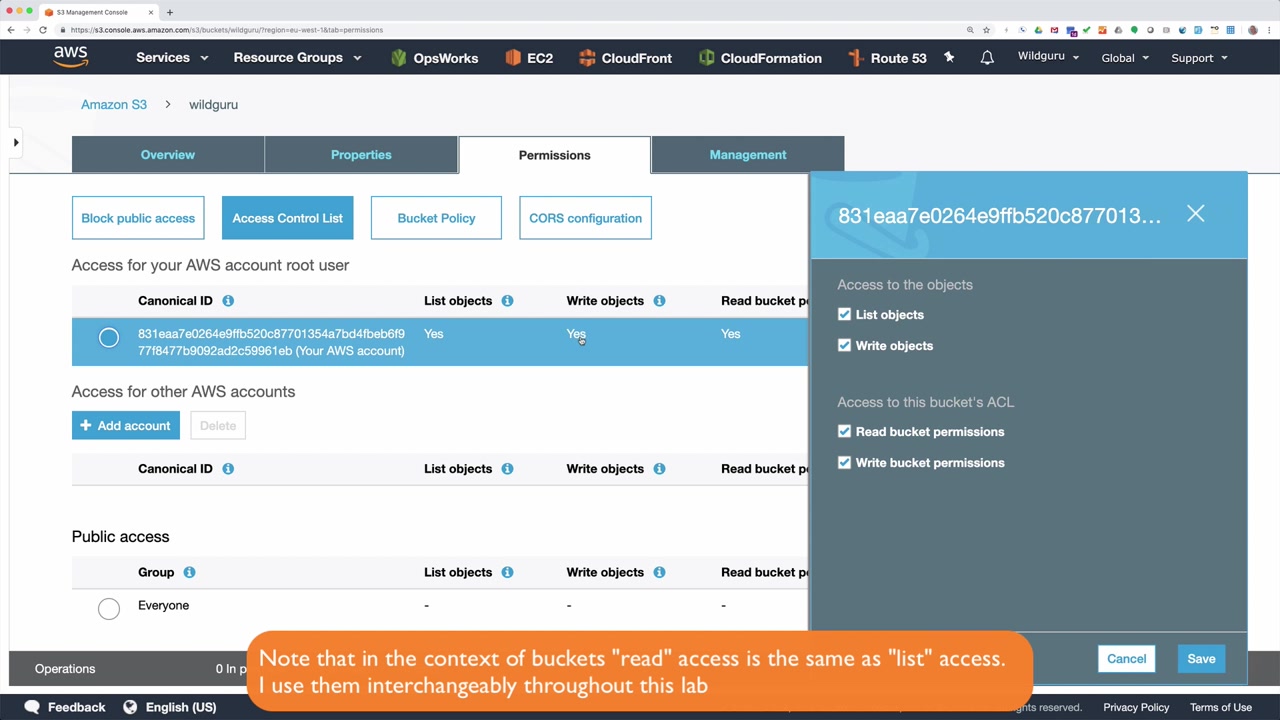This screenshot has width=1280, height=720.
Task: Select the Everyone group radio button
Action: (109, 608)
